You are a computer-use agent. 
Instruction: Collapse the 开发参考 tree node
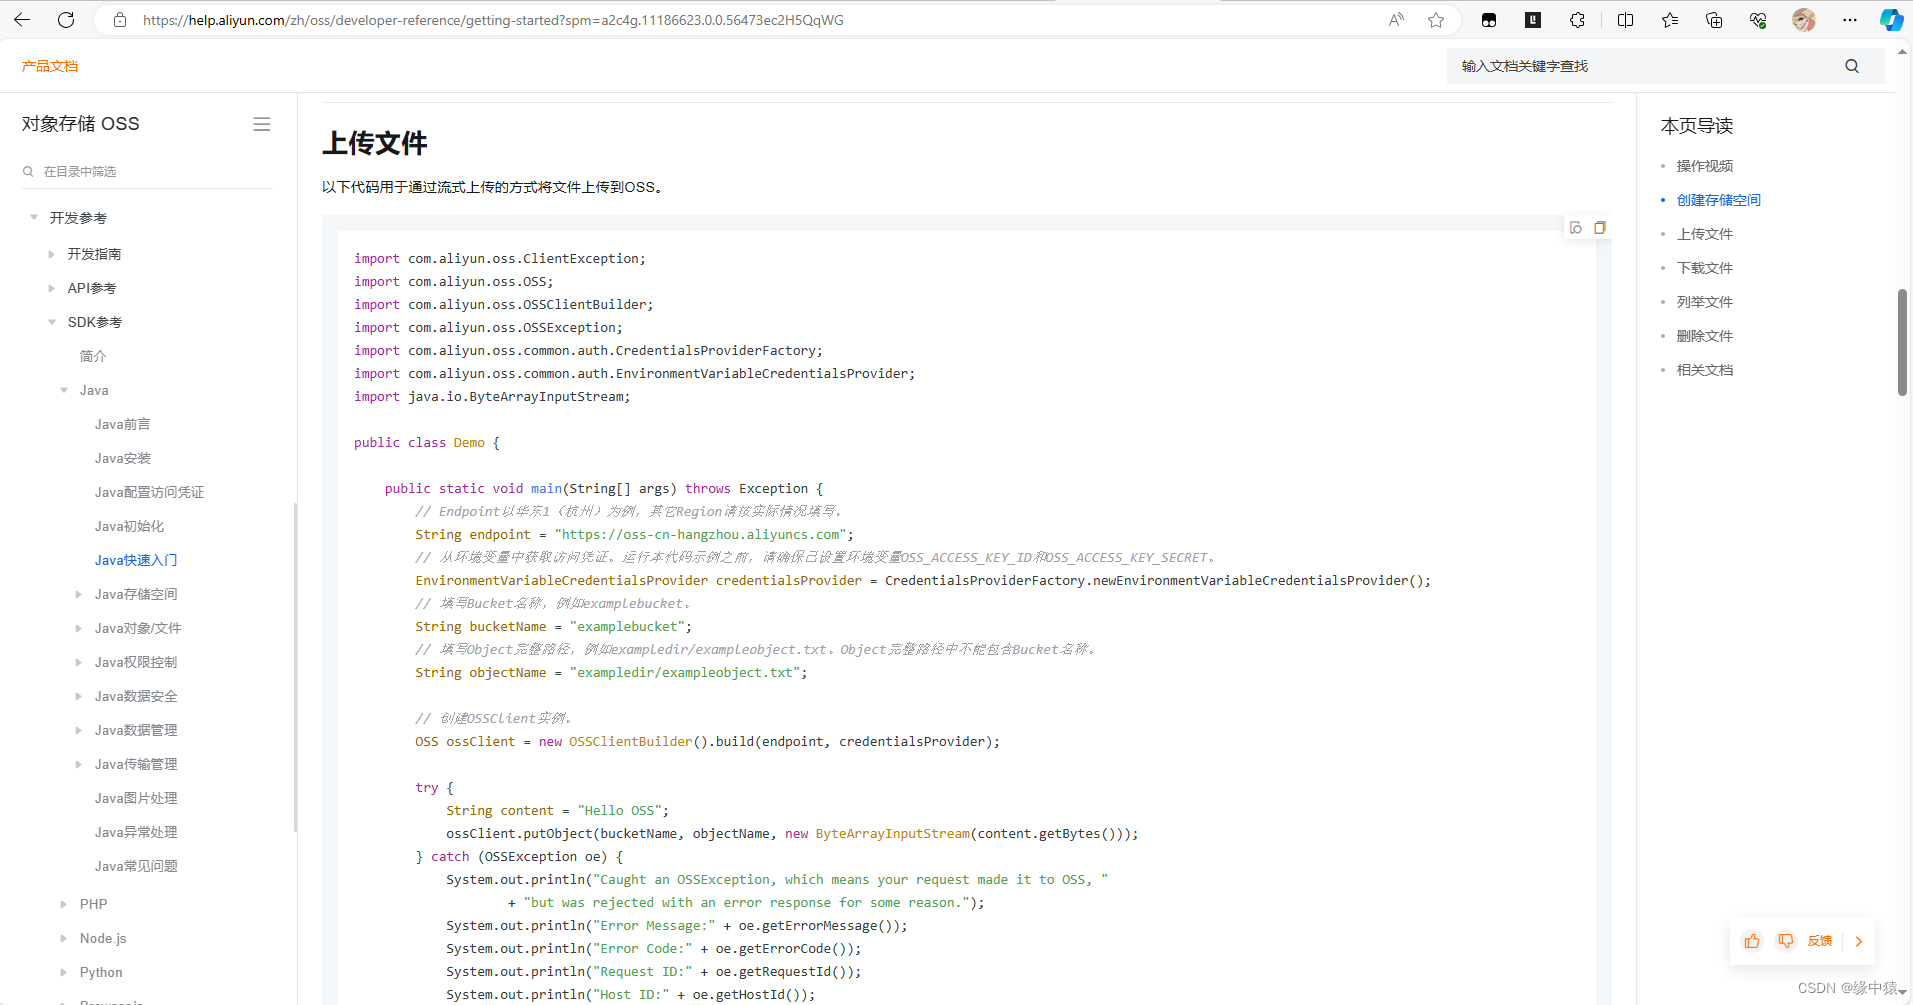[x=34, y=218]
